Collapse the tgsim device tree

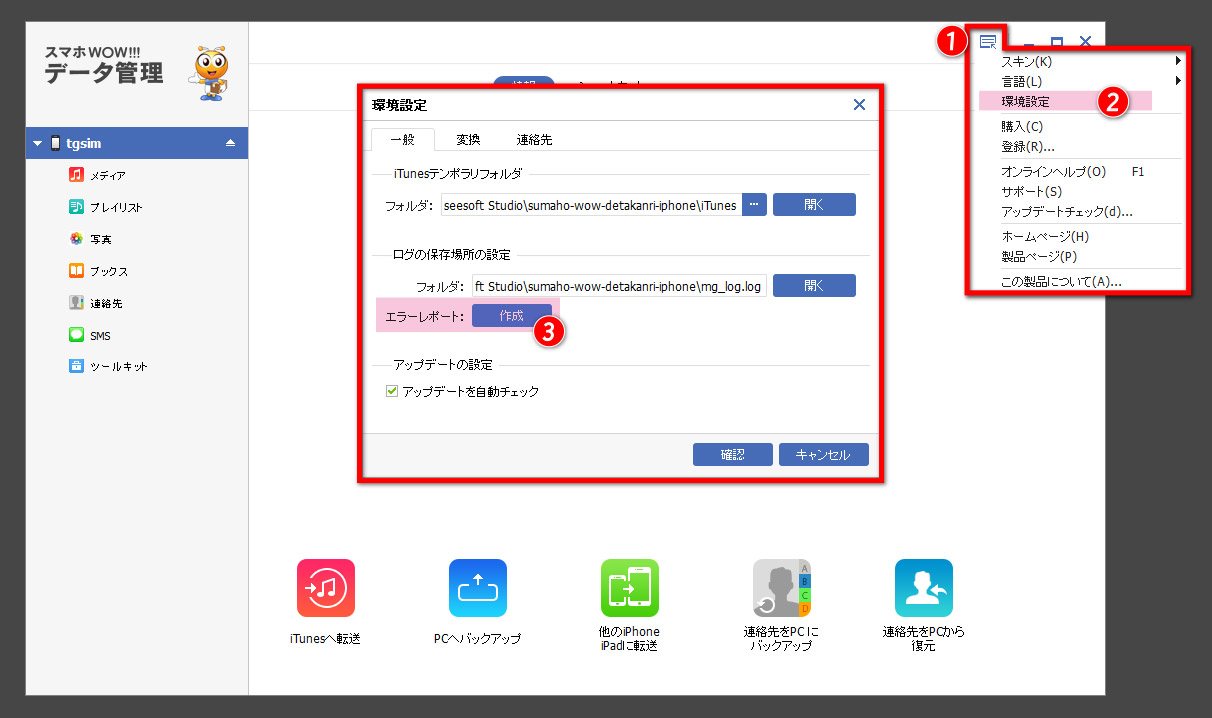pos(38,143)
